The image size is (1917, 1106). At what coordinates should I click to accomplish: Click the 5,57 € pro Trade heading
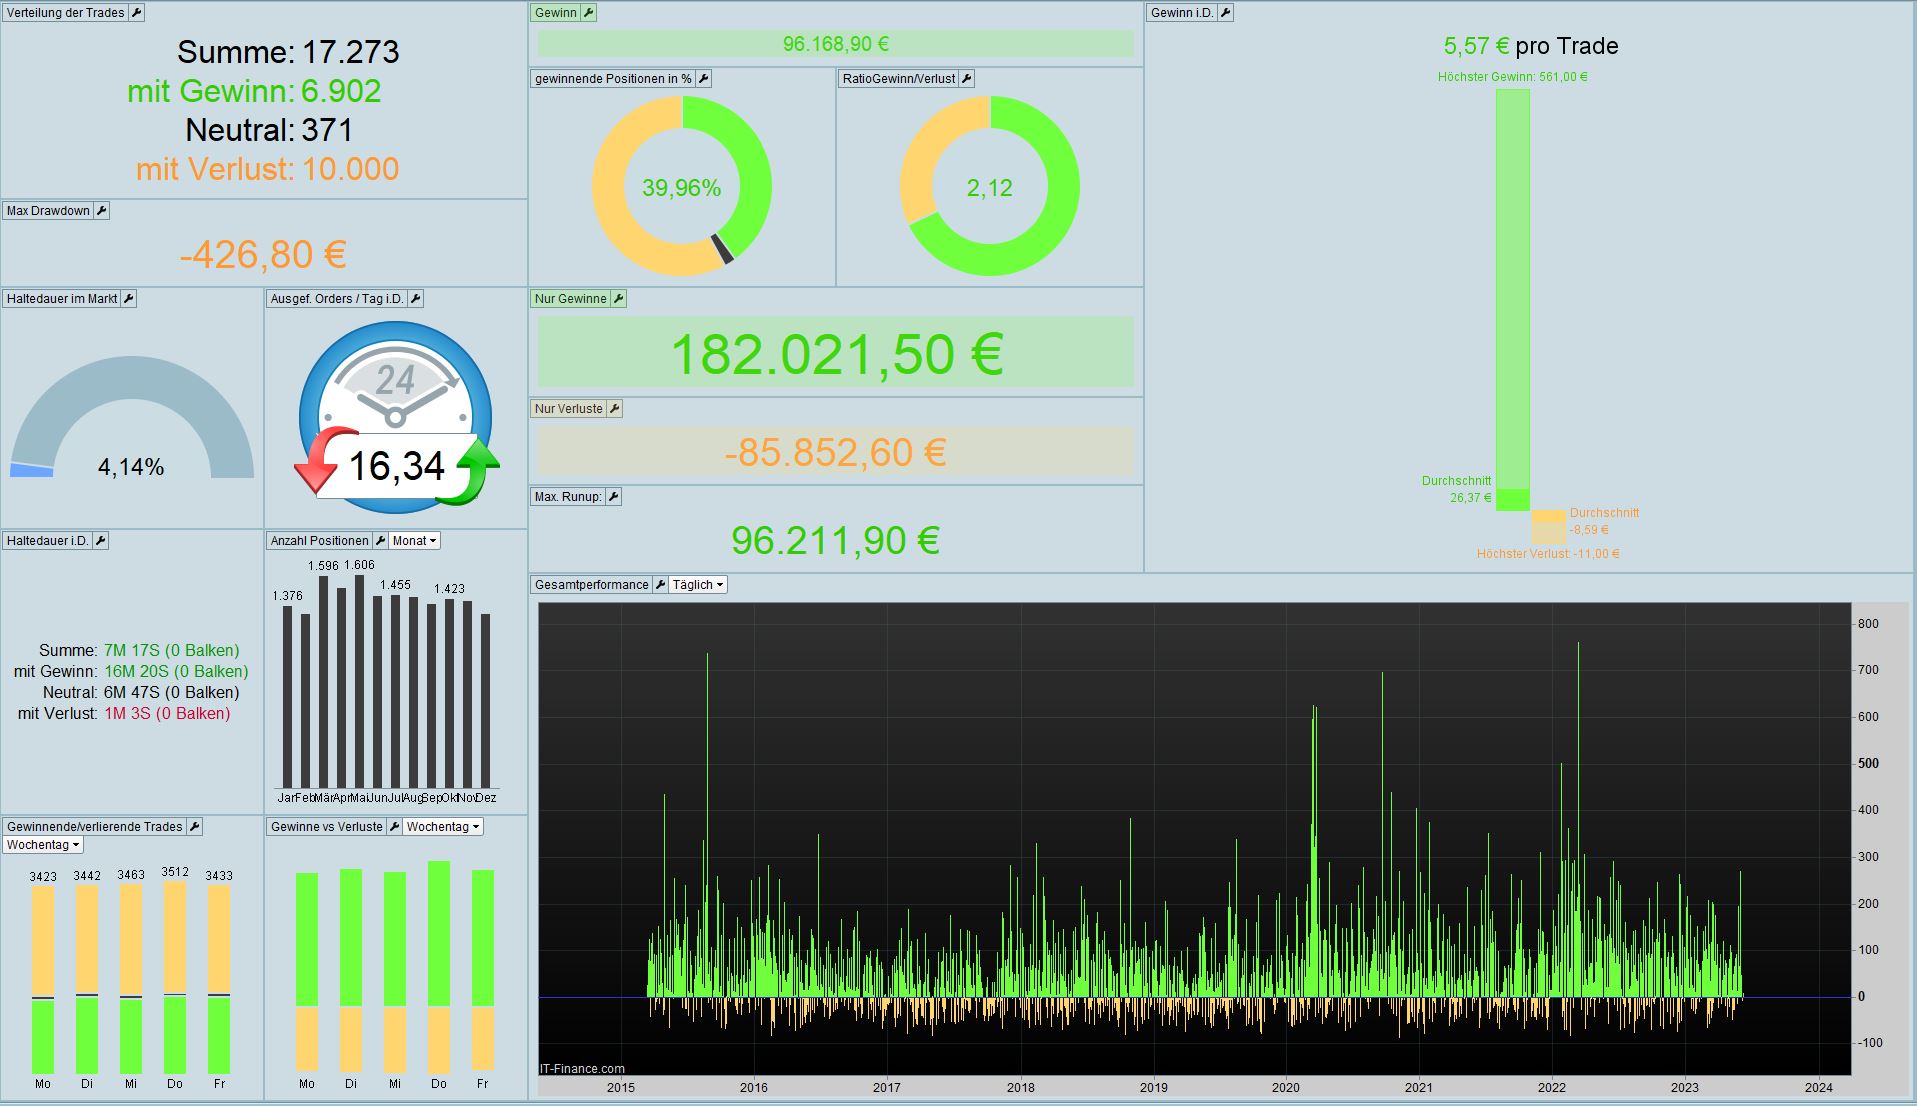[x=1531, y=46]
